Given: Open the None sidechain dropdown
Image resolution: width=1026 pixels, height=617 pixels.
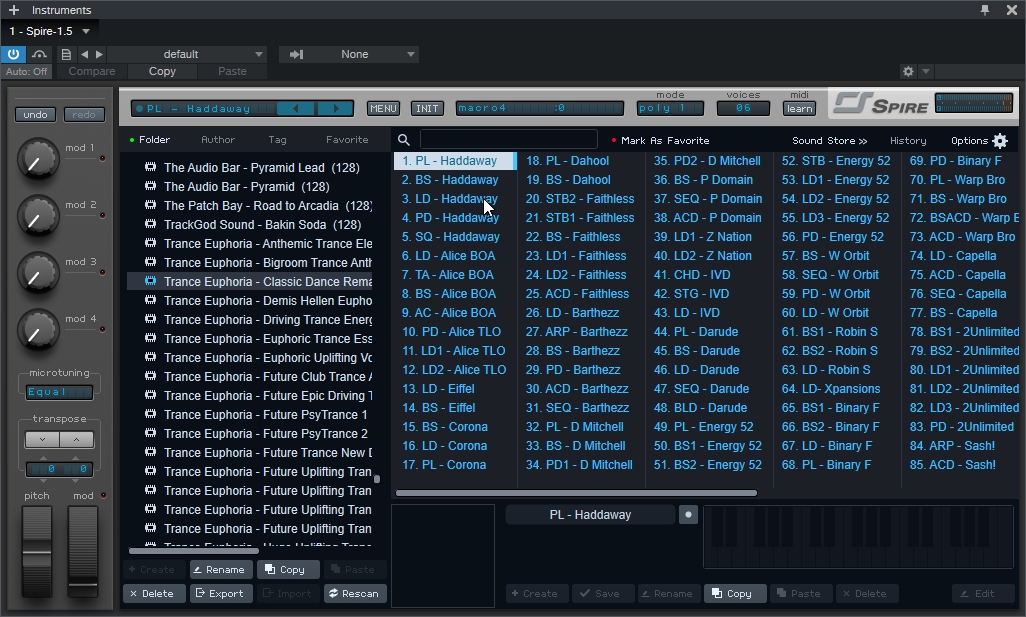Looking at the screenshot, I should 354,54.
